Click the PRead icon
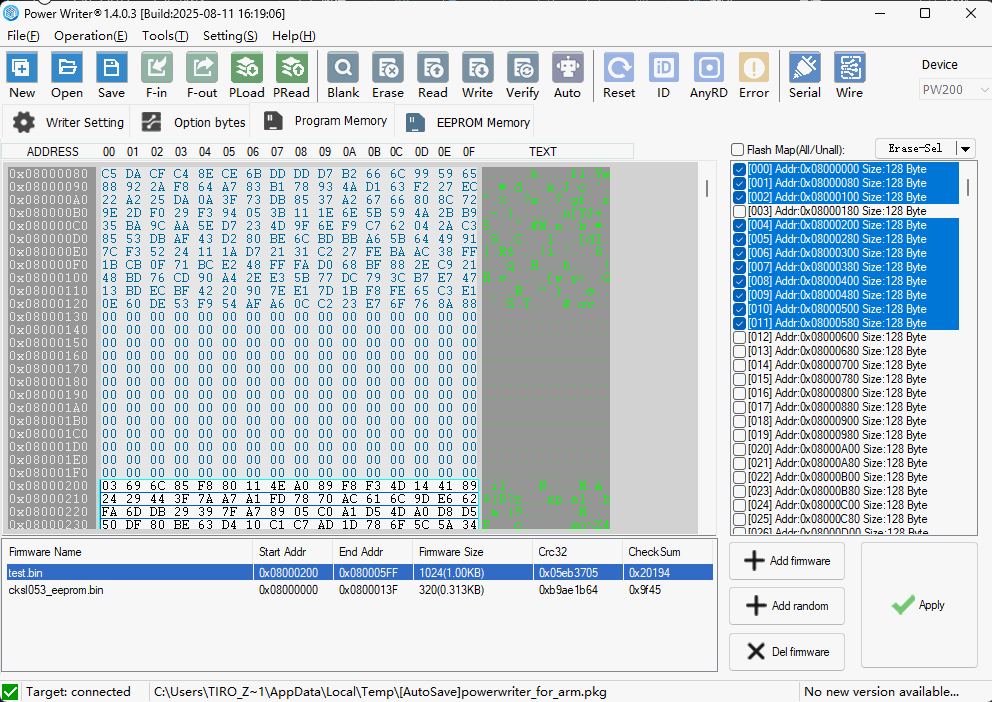 (292, 68)
